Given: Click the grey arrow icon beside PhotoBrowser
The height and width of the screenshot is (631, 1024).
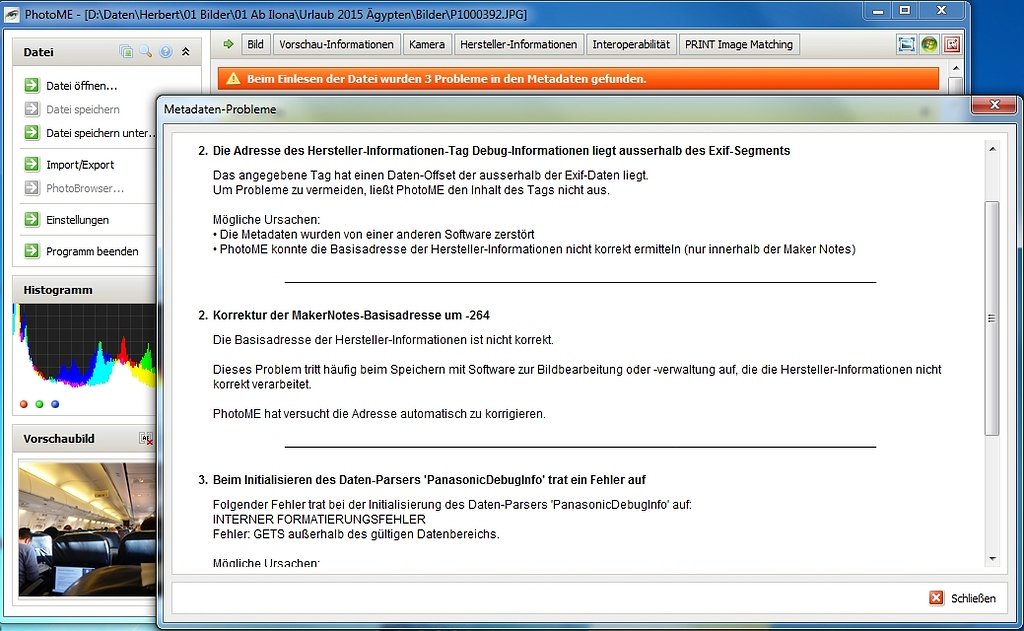Looking at the screenshot, I should pyautogui.click(x=31, y=187).
